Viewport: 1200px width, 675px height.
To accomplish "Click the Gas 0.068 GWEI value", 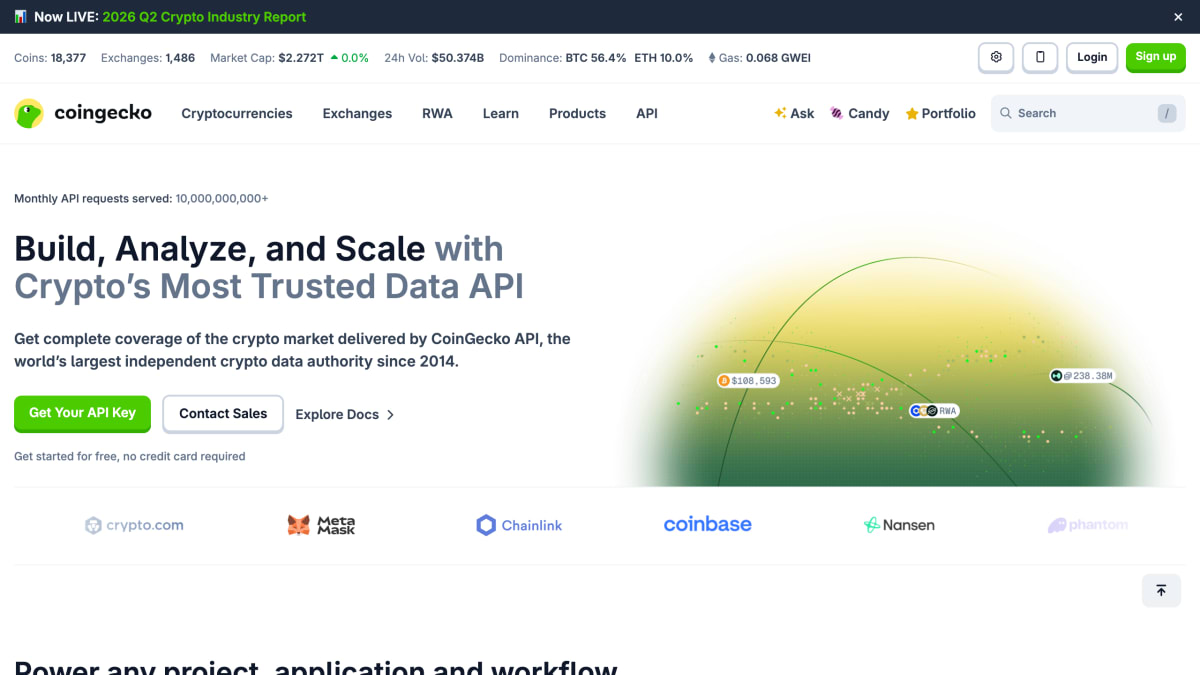I will 778,58.
